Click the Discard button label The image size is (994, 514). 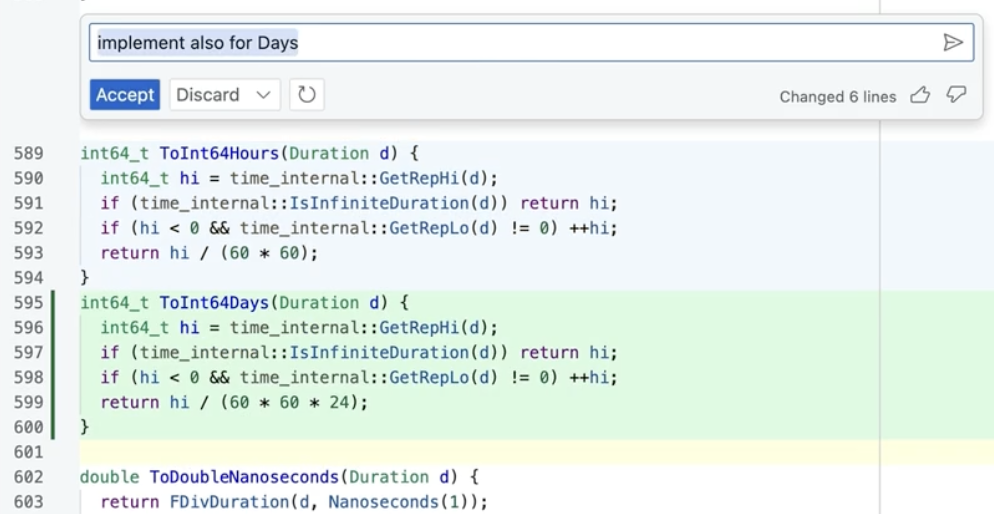point(208,95)
